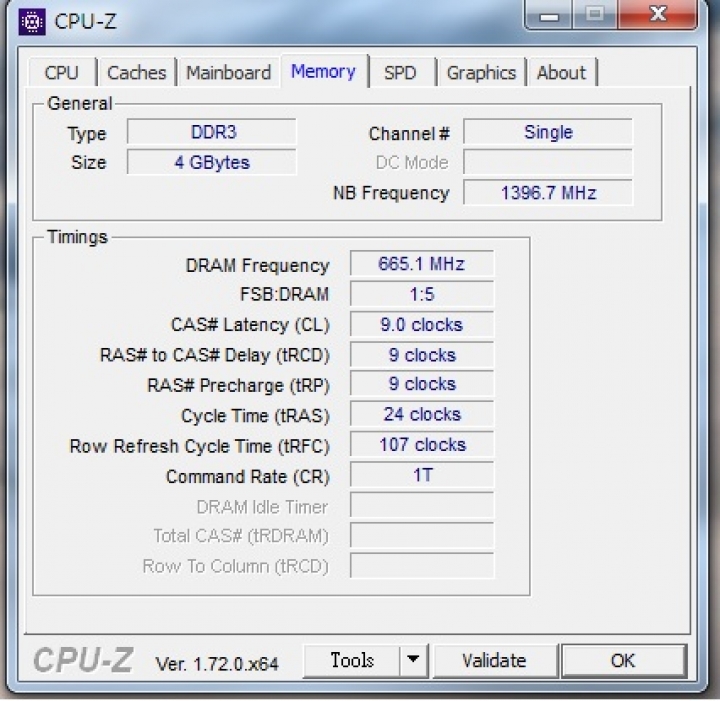Click the Row Refresh Cycle Time (tRFC) label
The width and height of the screenshot is (720, 701).
(200, 446)
